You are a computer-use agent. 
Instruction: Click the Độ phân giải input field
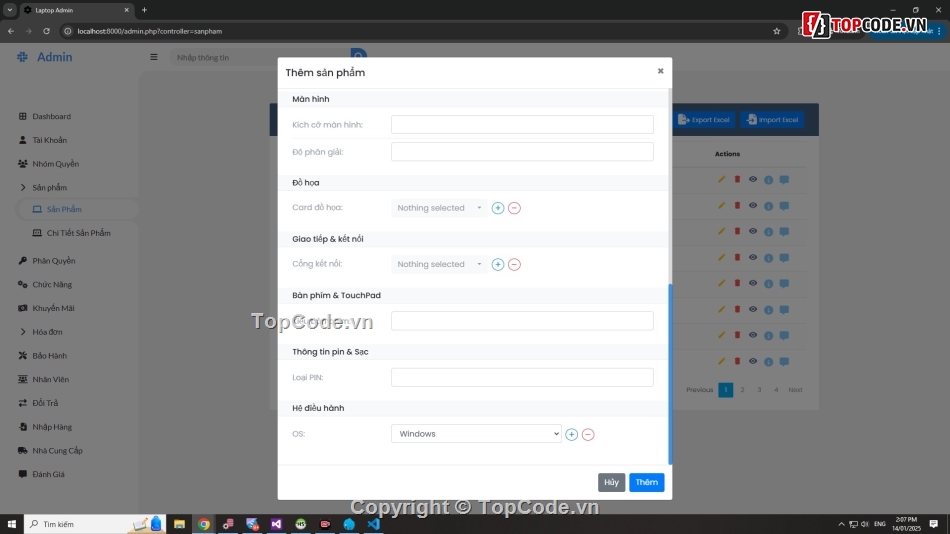click(x=522, y=152)
